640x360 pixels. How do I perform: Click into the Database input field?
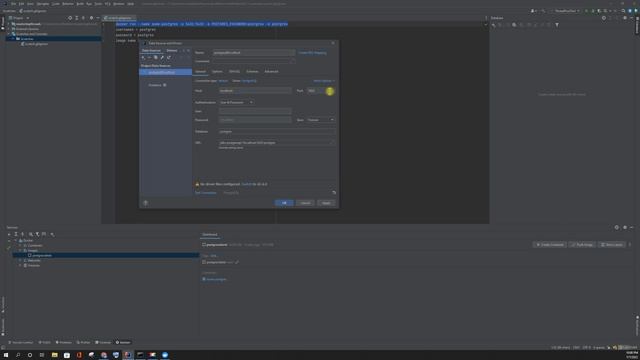pyautogui.click(x=277, y=132)
